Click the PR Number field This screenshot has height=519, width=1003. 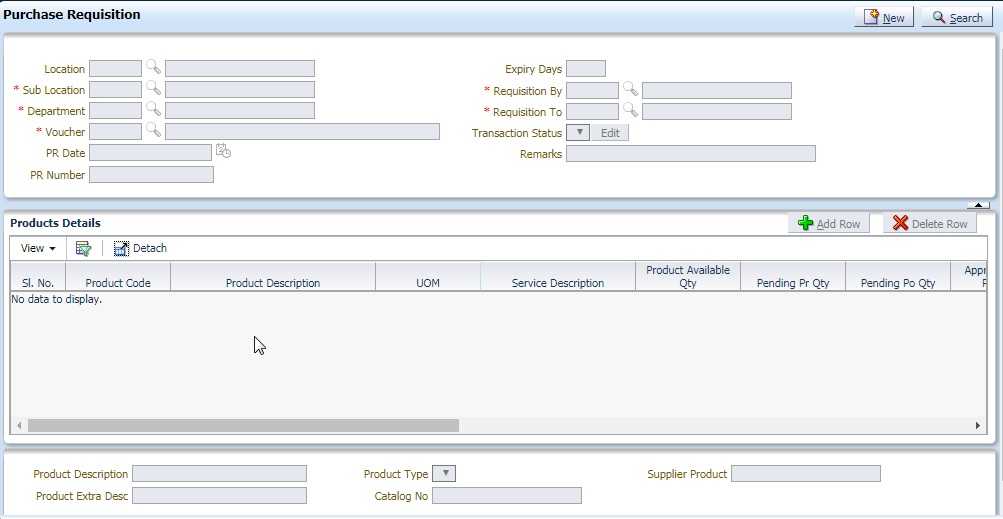click(151, 175)
